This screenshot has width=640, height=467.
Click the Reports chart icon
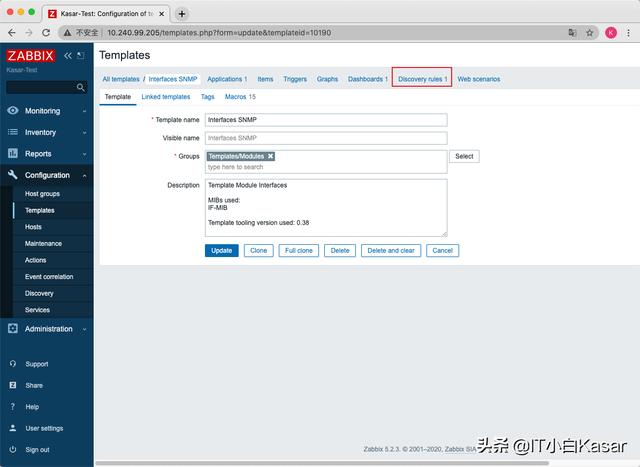13,153
